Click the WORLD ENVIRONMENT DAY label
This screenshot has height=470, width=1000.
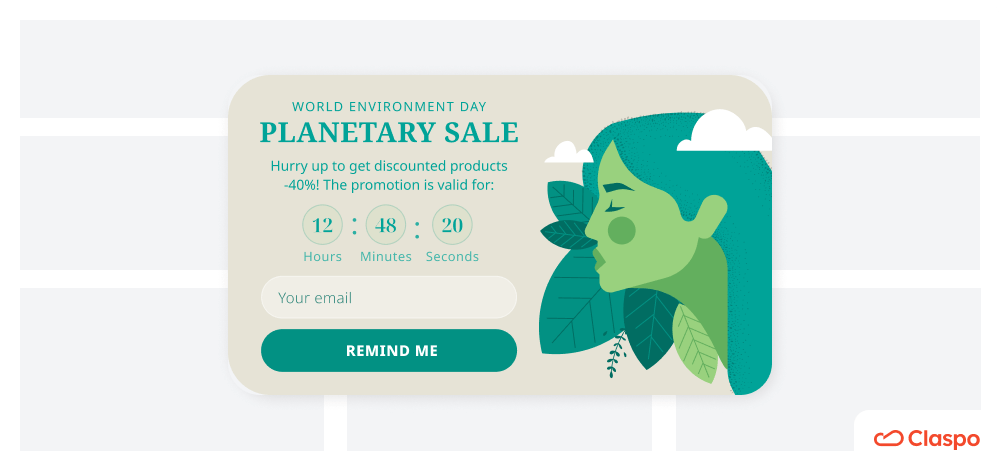pyautogui.click(x=389, y=106)
